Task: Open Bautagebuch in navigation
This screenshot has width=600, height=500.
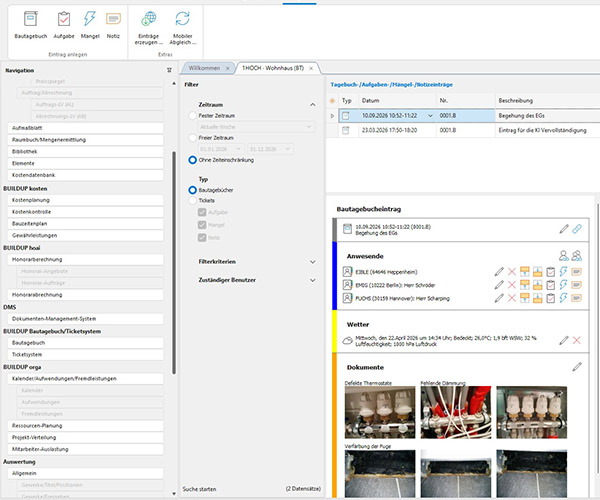Action: pos(85,343)
